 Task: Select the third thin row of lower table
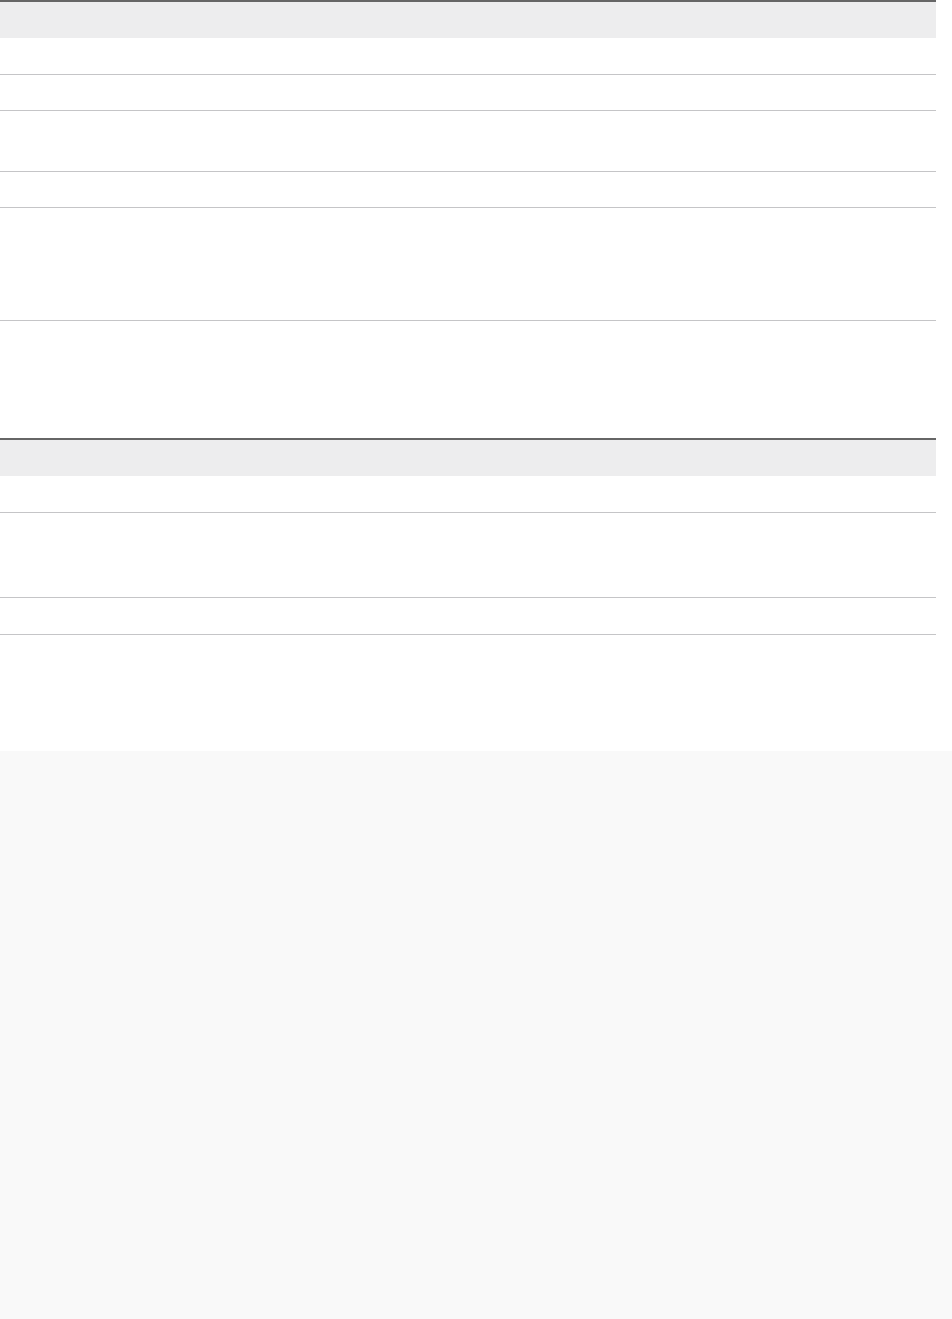pyautogui.click(x=468, y=616)
